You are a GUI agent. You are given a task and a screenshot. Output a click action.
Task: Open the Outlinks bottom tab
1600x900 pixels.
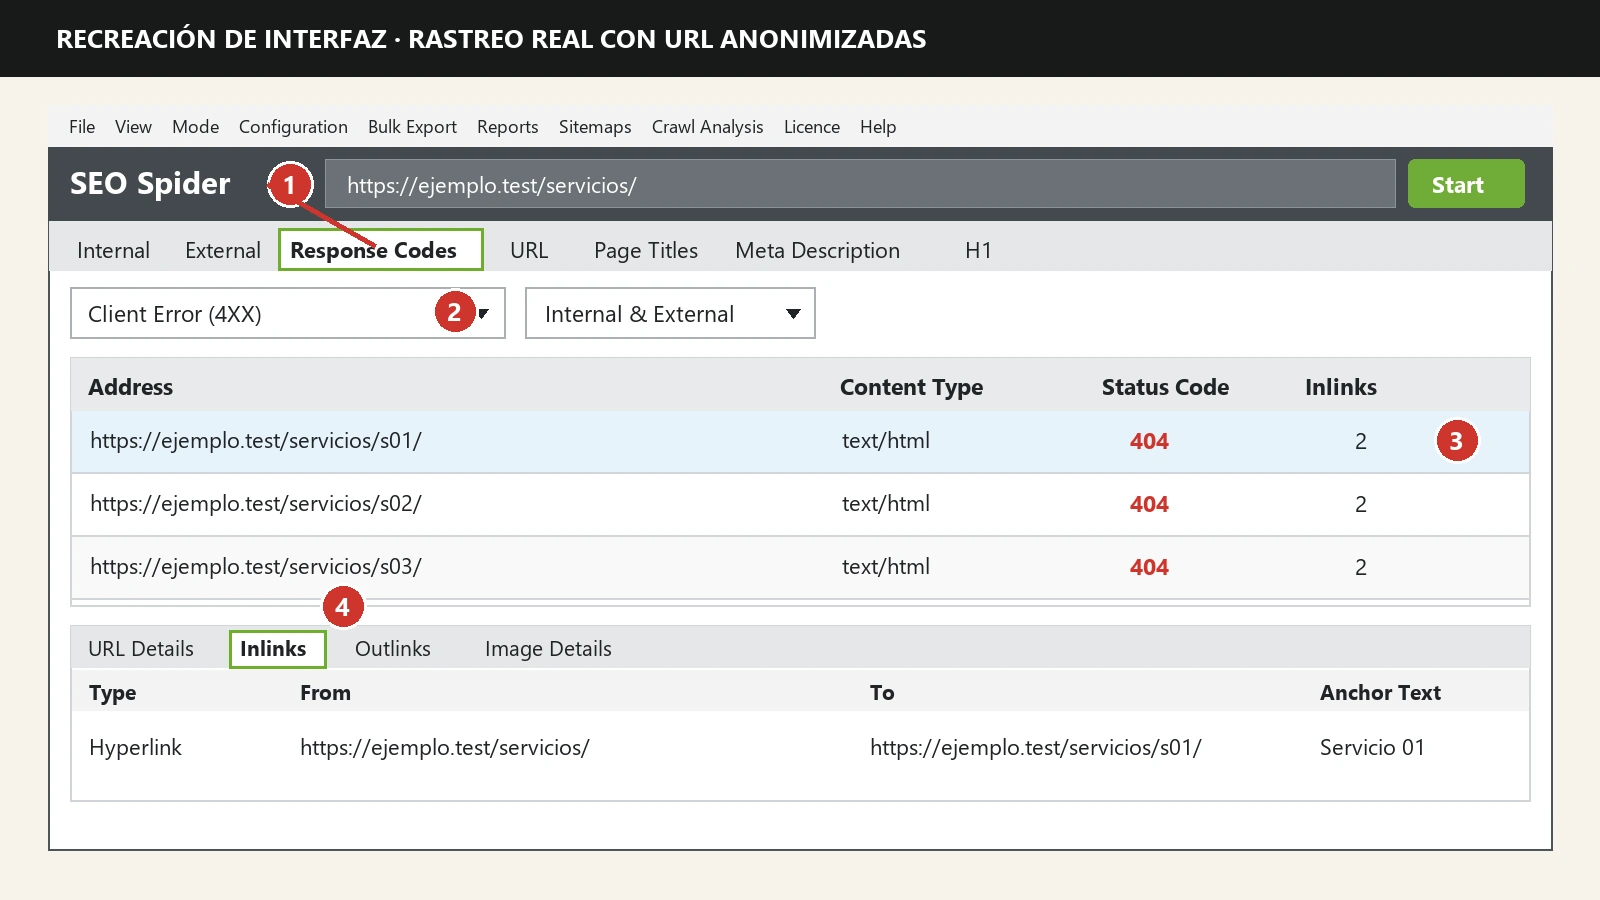(x=392, y=649)
